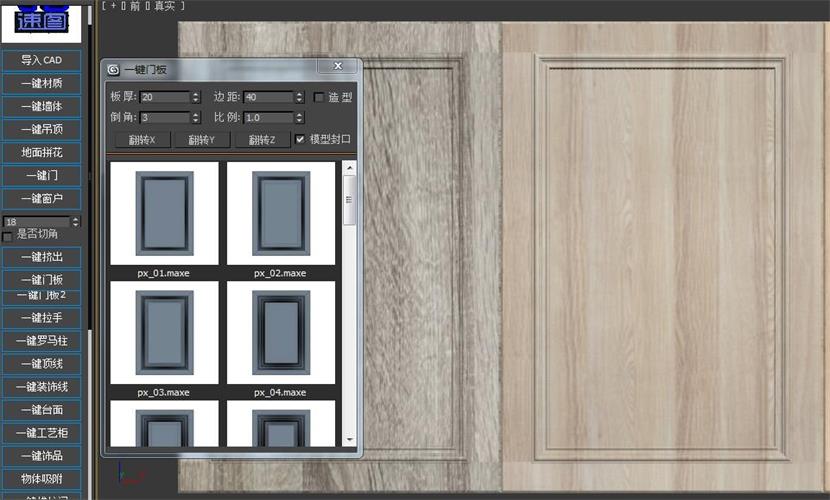Click the 一键门板2 button
This screenshot has height=500, width=830.
(x=41, y=296)
